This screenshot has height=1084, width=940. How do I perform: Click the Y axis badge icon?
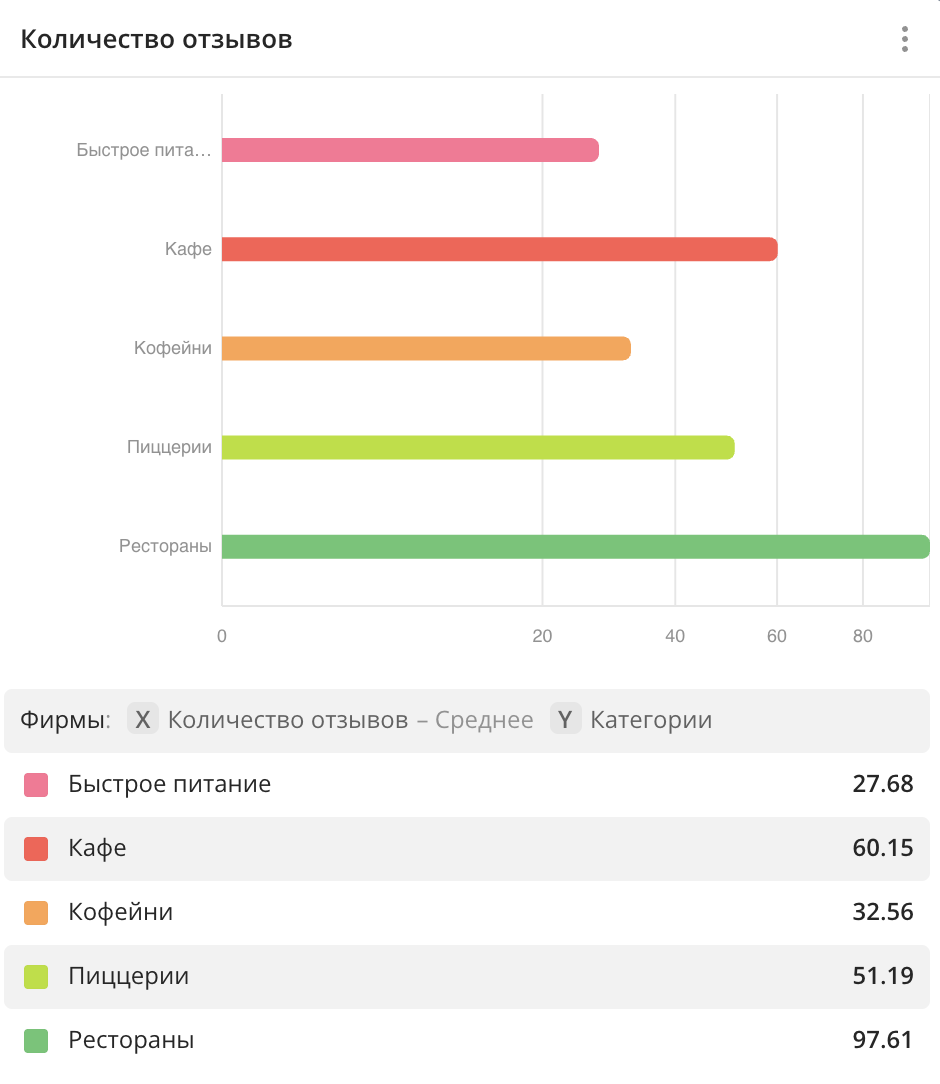(566, 720)
